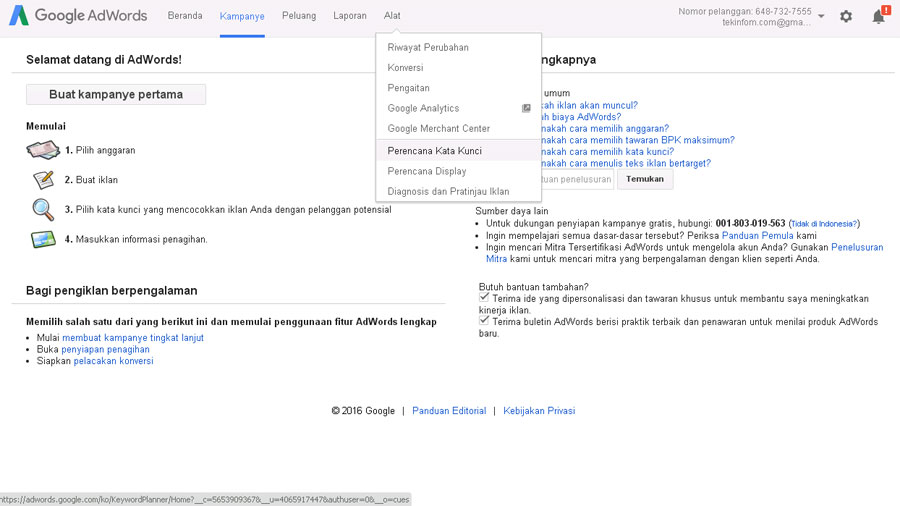Image resolution: width=900 pixels, height=506 pixels.
Task: Click the Google AdWords logo
Action: pyautogui.click(x=78, y=15)
